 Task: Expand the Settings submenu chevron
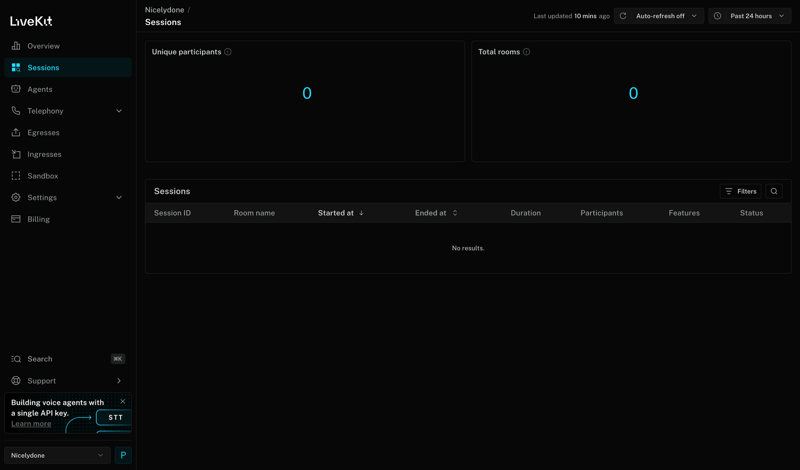click(119, 198)
